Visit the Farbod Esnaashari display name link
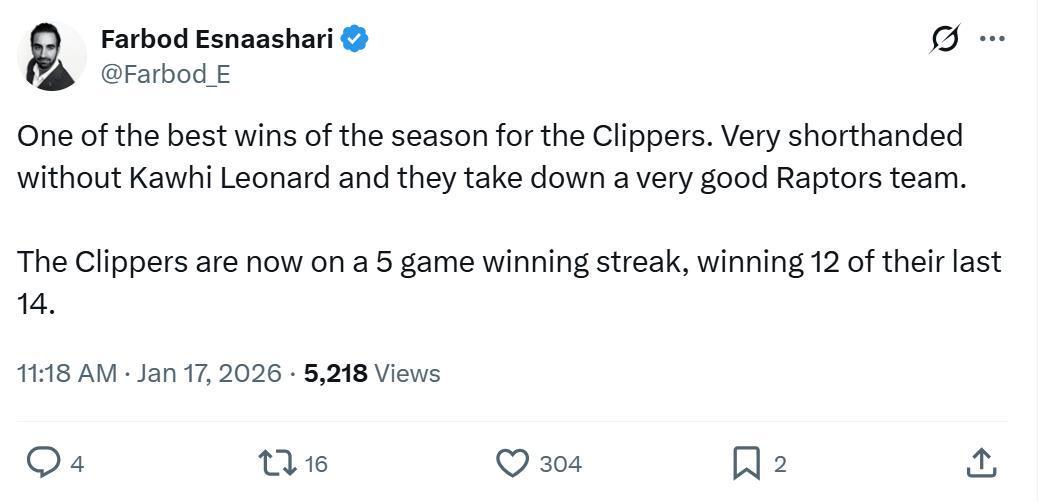Screen dimensions: 1038x502 (x=216, y=39)
